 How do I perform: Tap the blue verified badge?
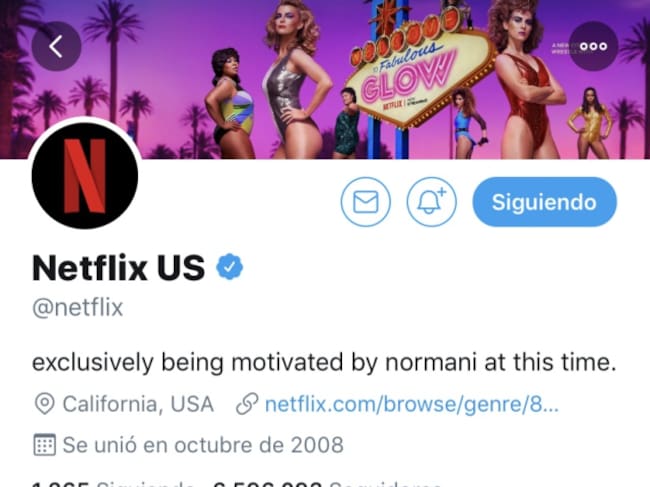point(229,267)
